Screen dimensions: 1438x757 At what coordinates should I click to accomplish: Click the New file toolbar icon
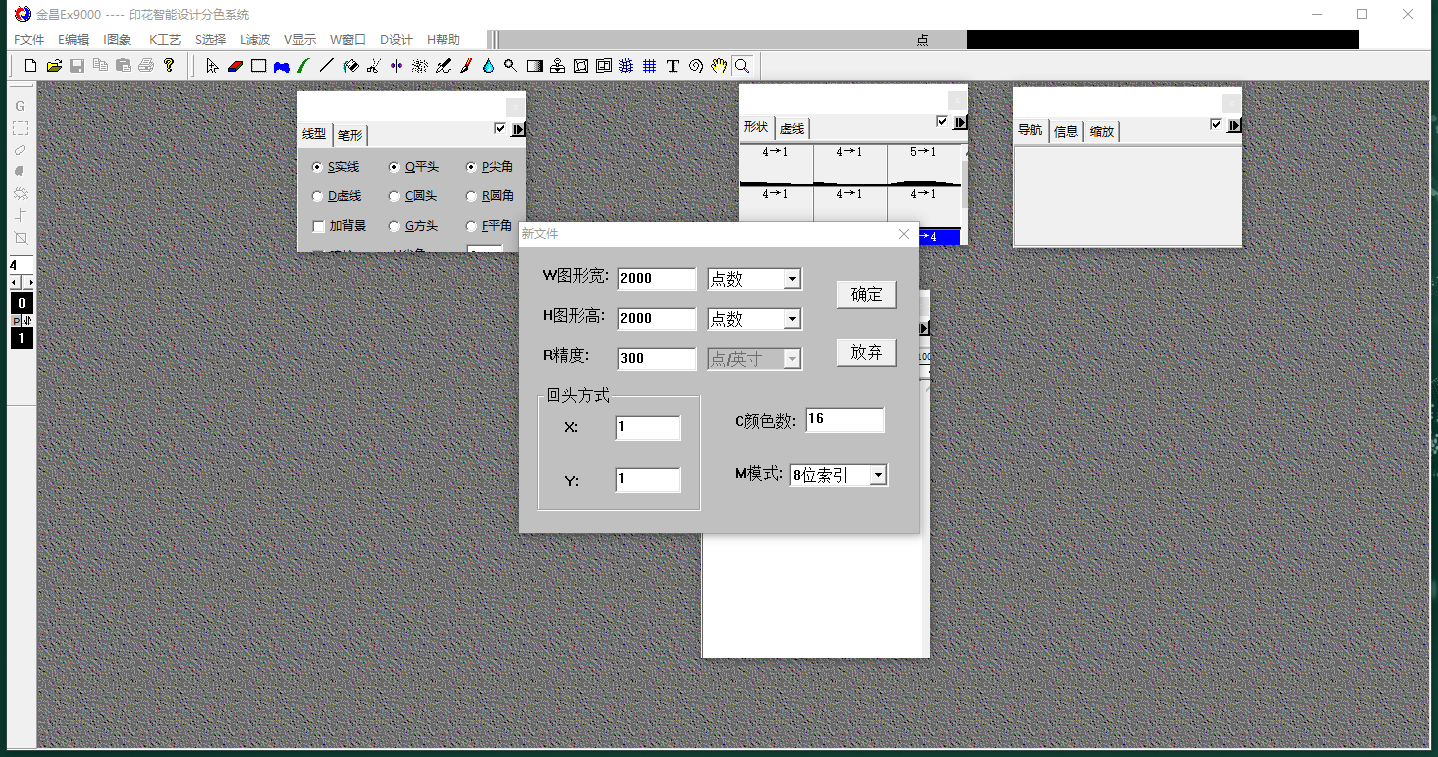tap(30, 66)
